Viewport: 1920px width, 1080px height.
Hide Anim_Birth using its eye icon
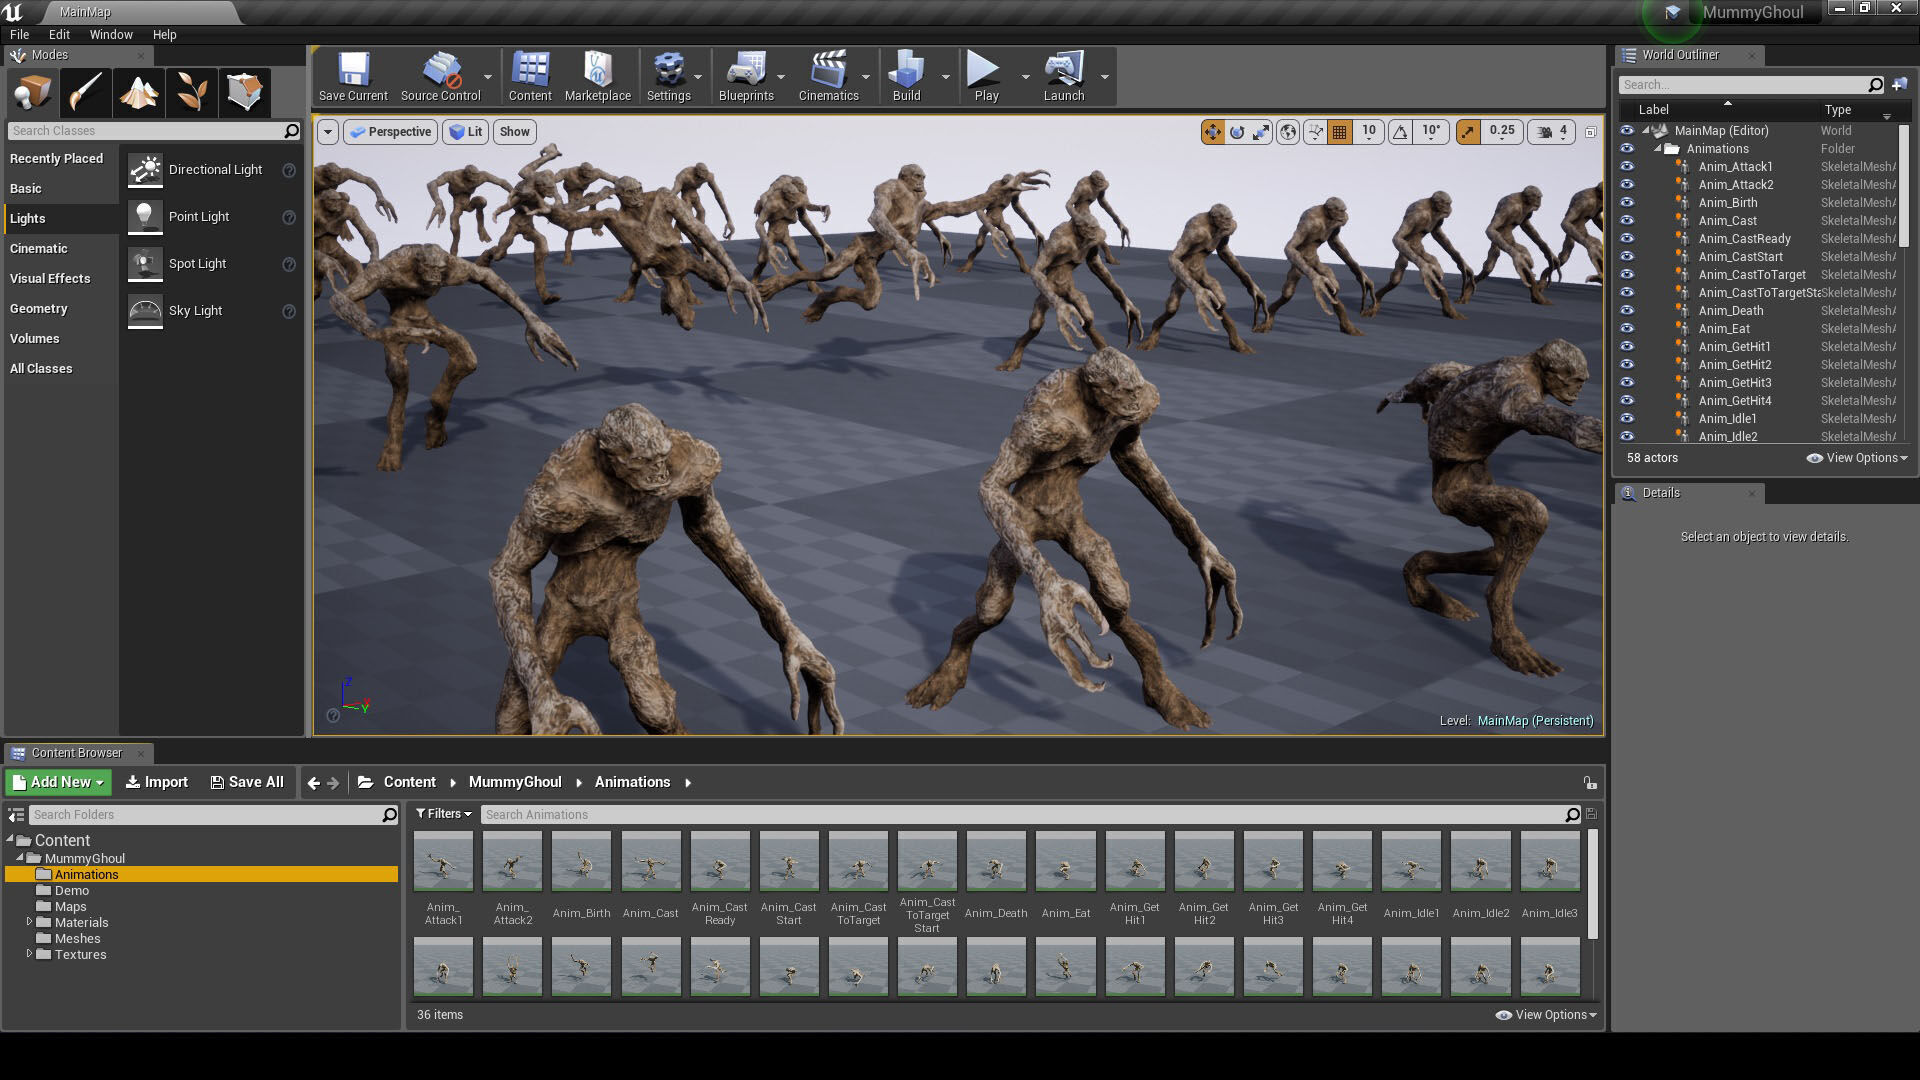click(1627, 203)
